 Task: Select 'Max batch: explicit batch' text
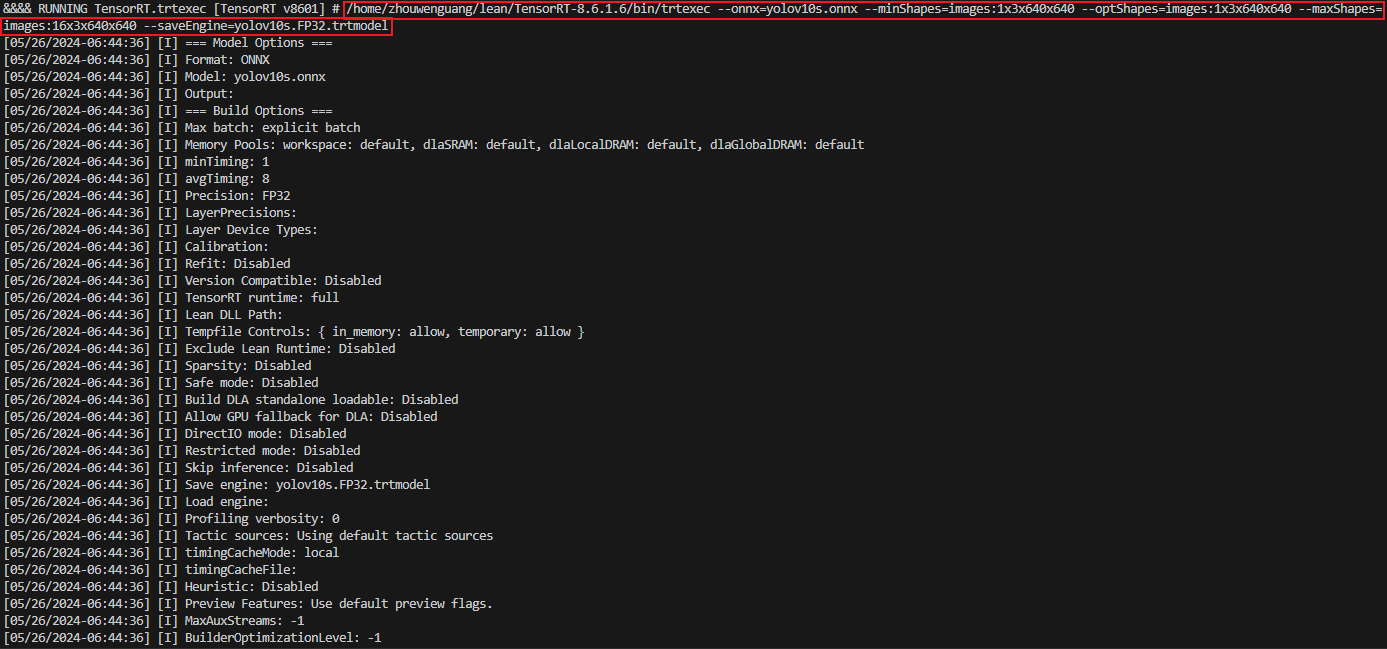[273, 128]
